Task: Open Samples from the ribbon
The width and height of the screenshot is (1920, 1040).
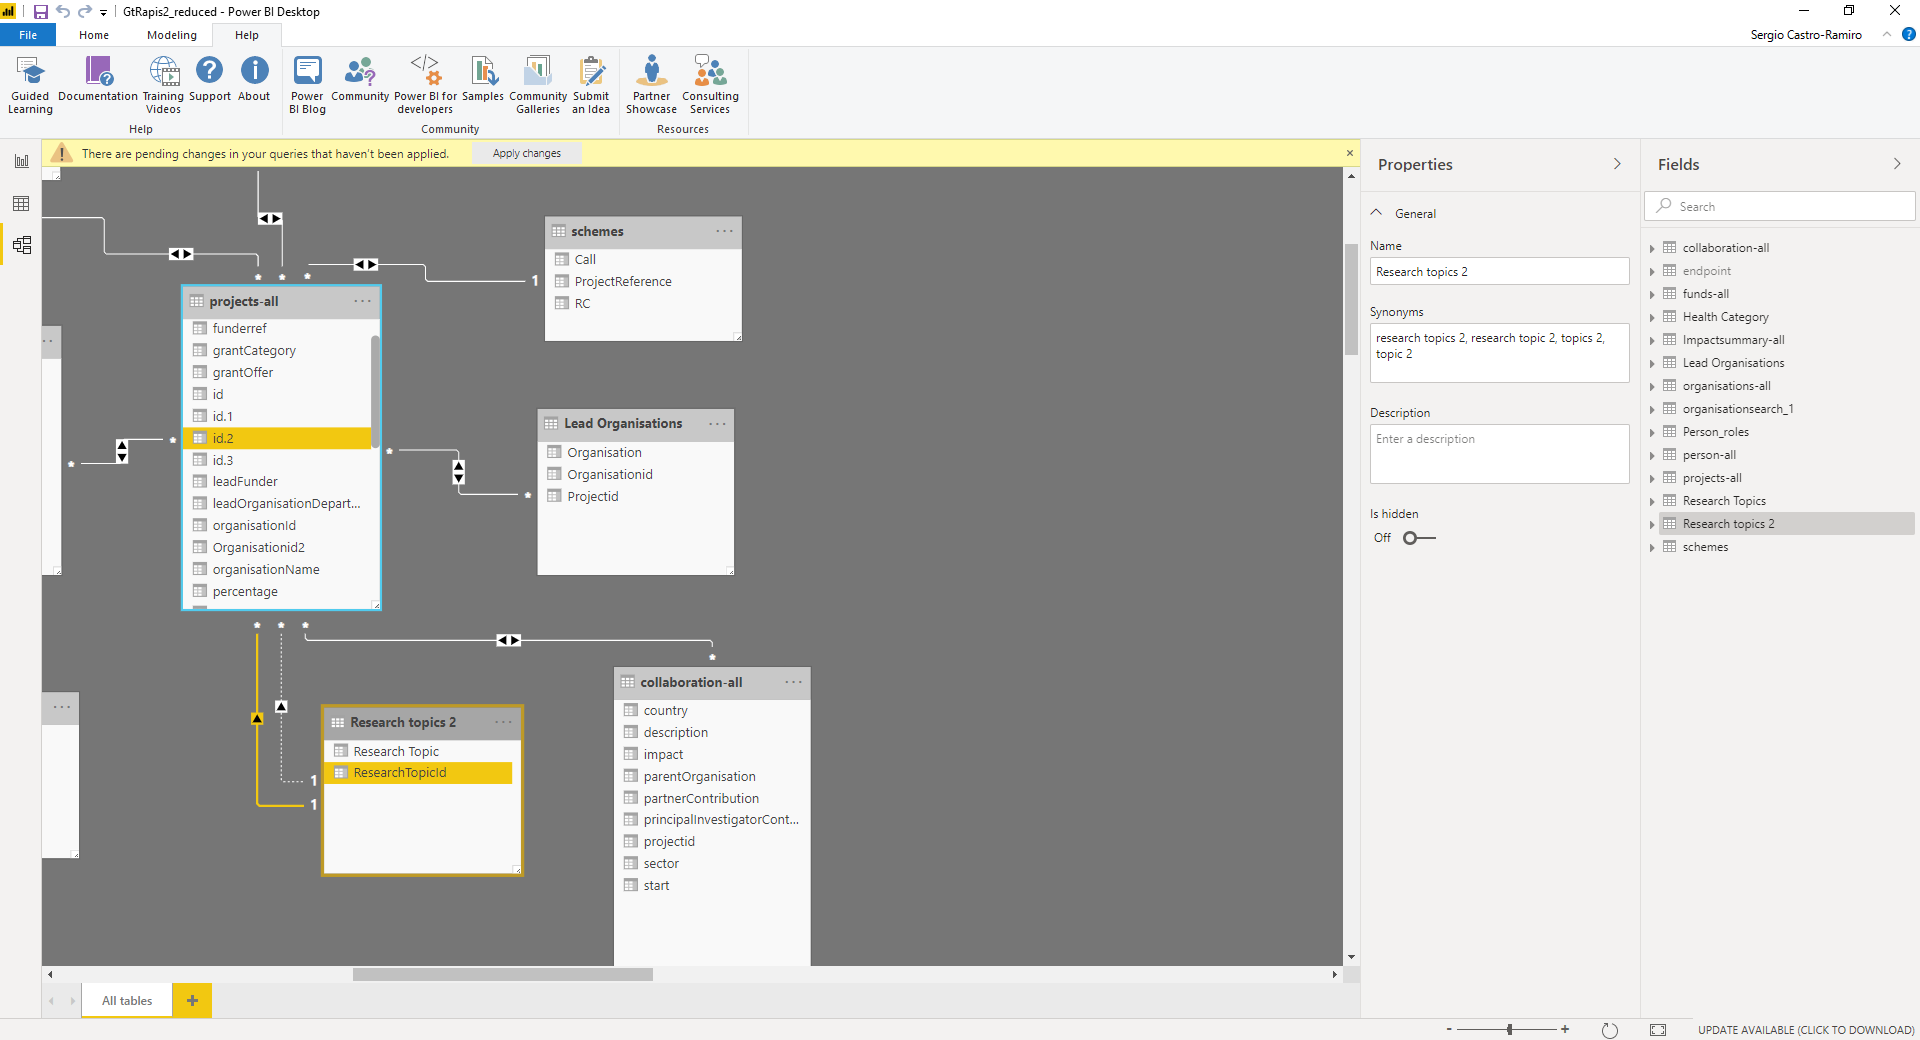Action: [483, 79]
